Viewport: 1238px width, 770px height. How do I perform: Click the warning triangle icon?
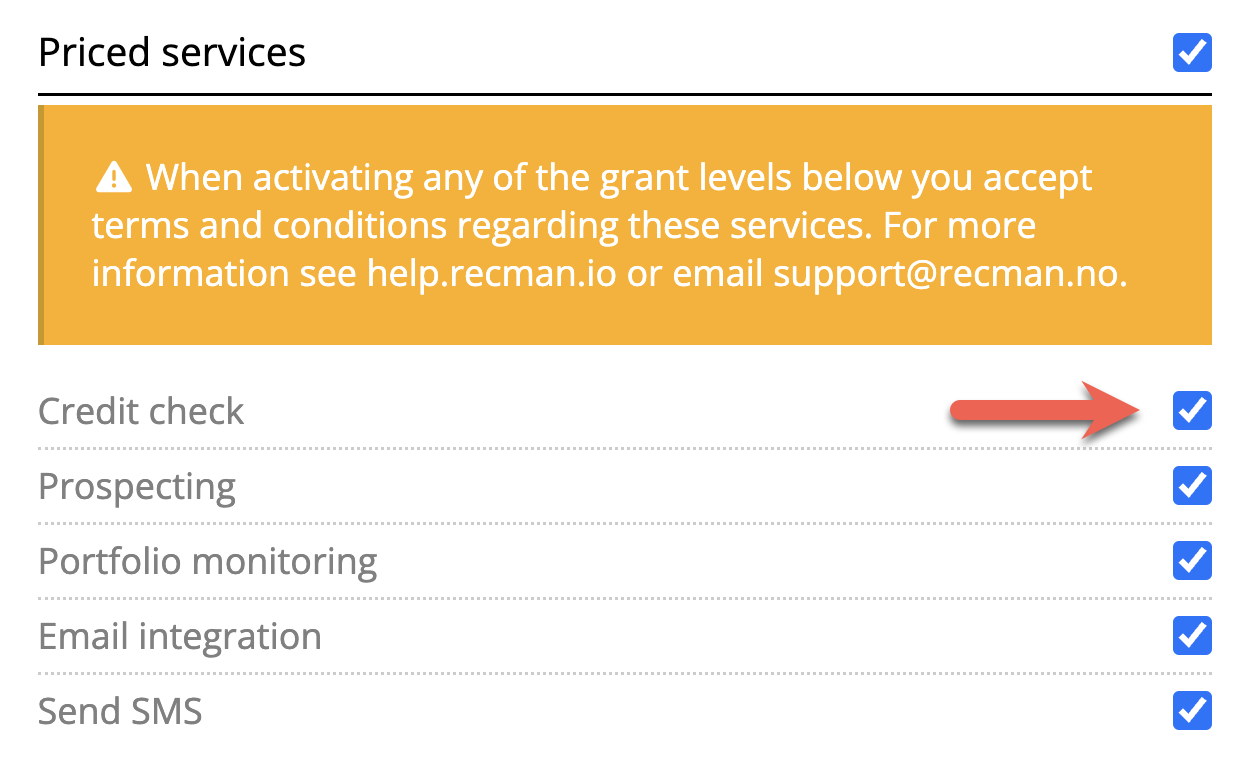coord(114,179)
